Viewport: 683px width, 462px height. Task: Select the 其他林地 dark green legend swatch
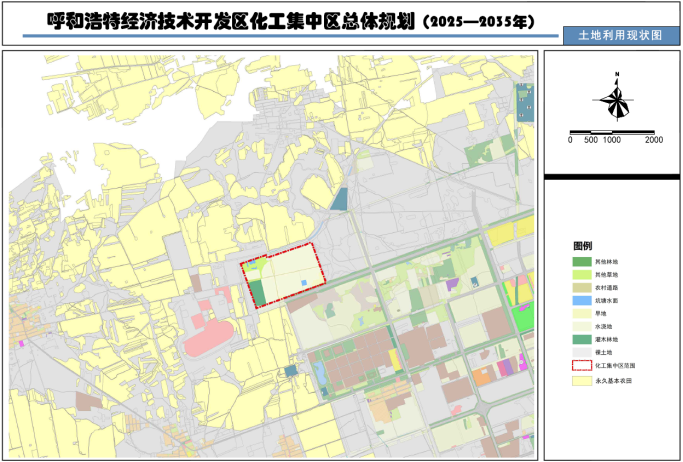580,262
